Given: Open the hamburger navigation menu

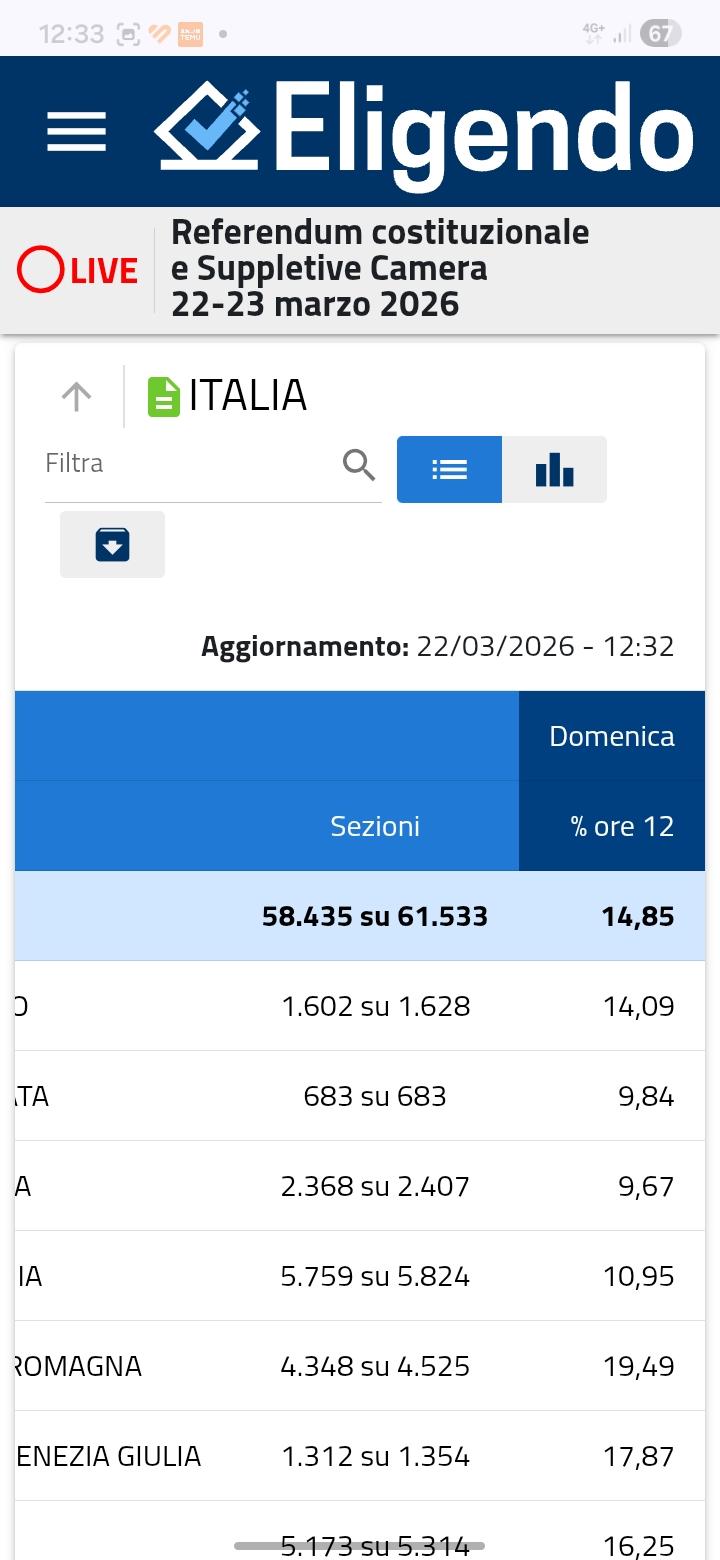Looking at the screenshot, I should (76, 131).
